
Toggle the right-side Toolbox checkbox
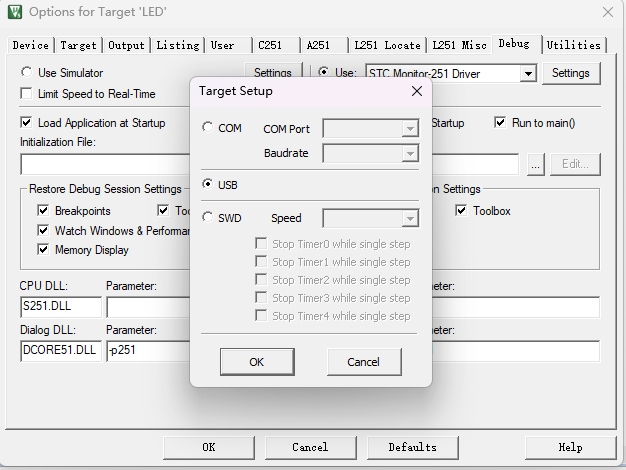(x=461, y=210)
